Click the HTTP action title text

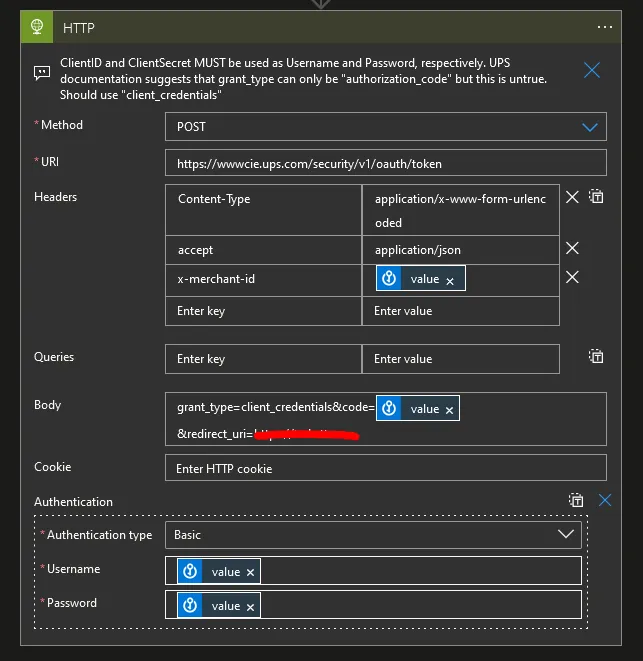(x=78, y=28)
